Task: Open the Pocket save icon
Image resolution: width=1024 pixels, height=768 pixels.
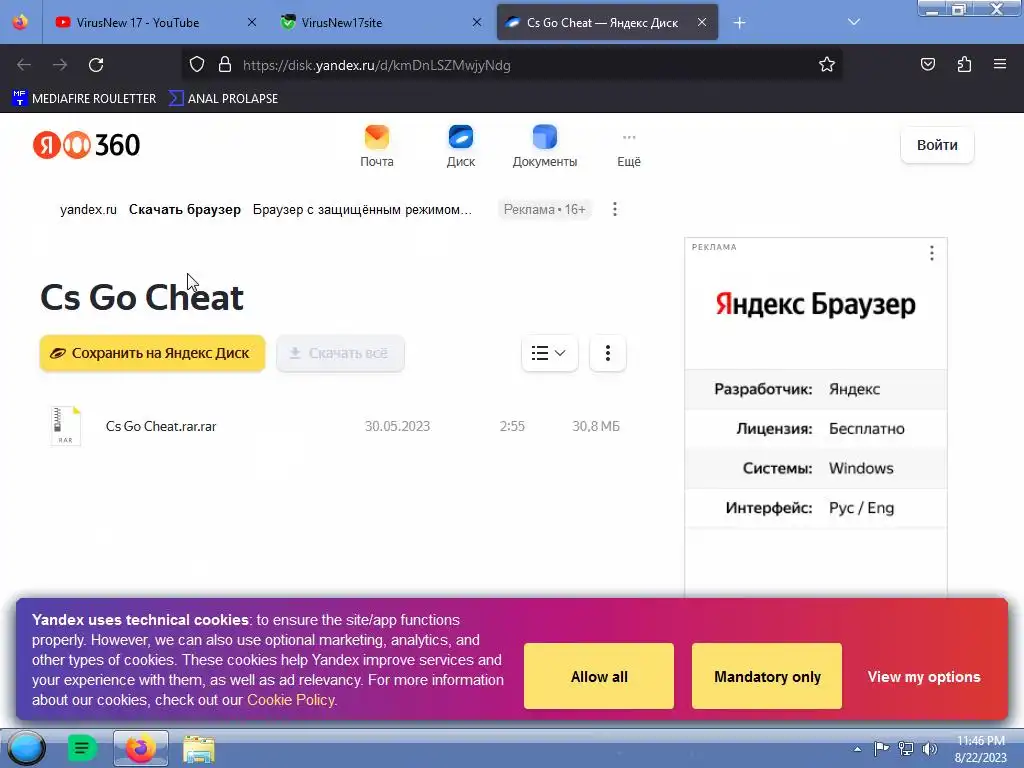Action: tap(927, 64)
